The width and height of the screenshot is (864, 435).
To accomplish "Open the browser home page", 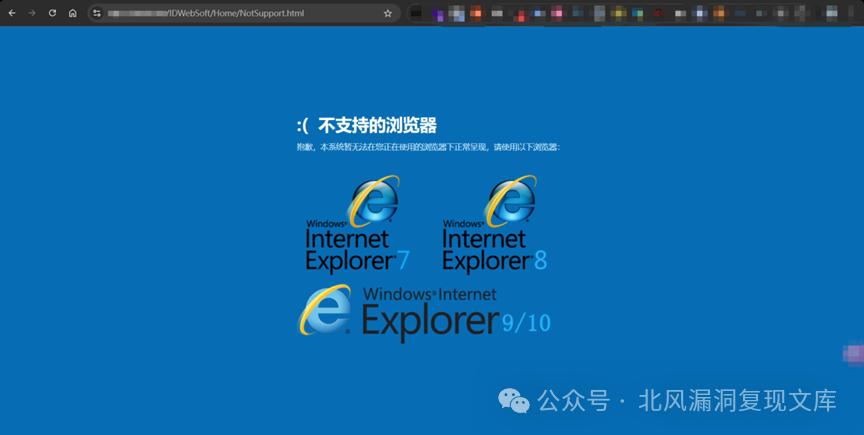I will coord(73,13).
